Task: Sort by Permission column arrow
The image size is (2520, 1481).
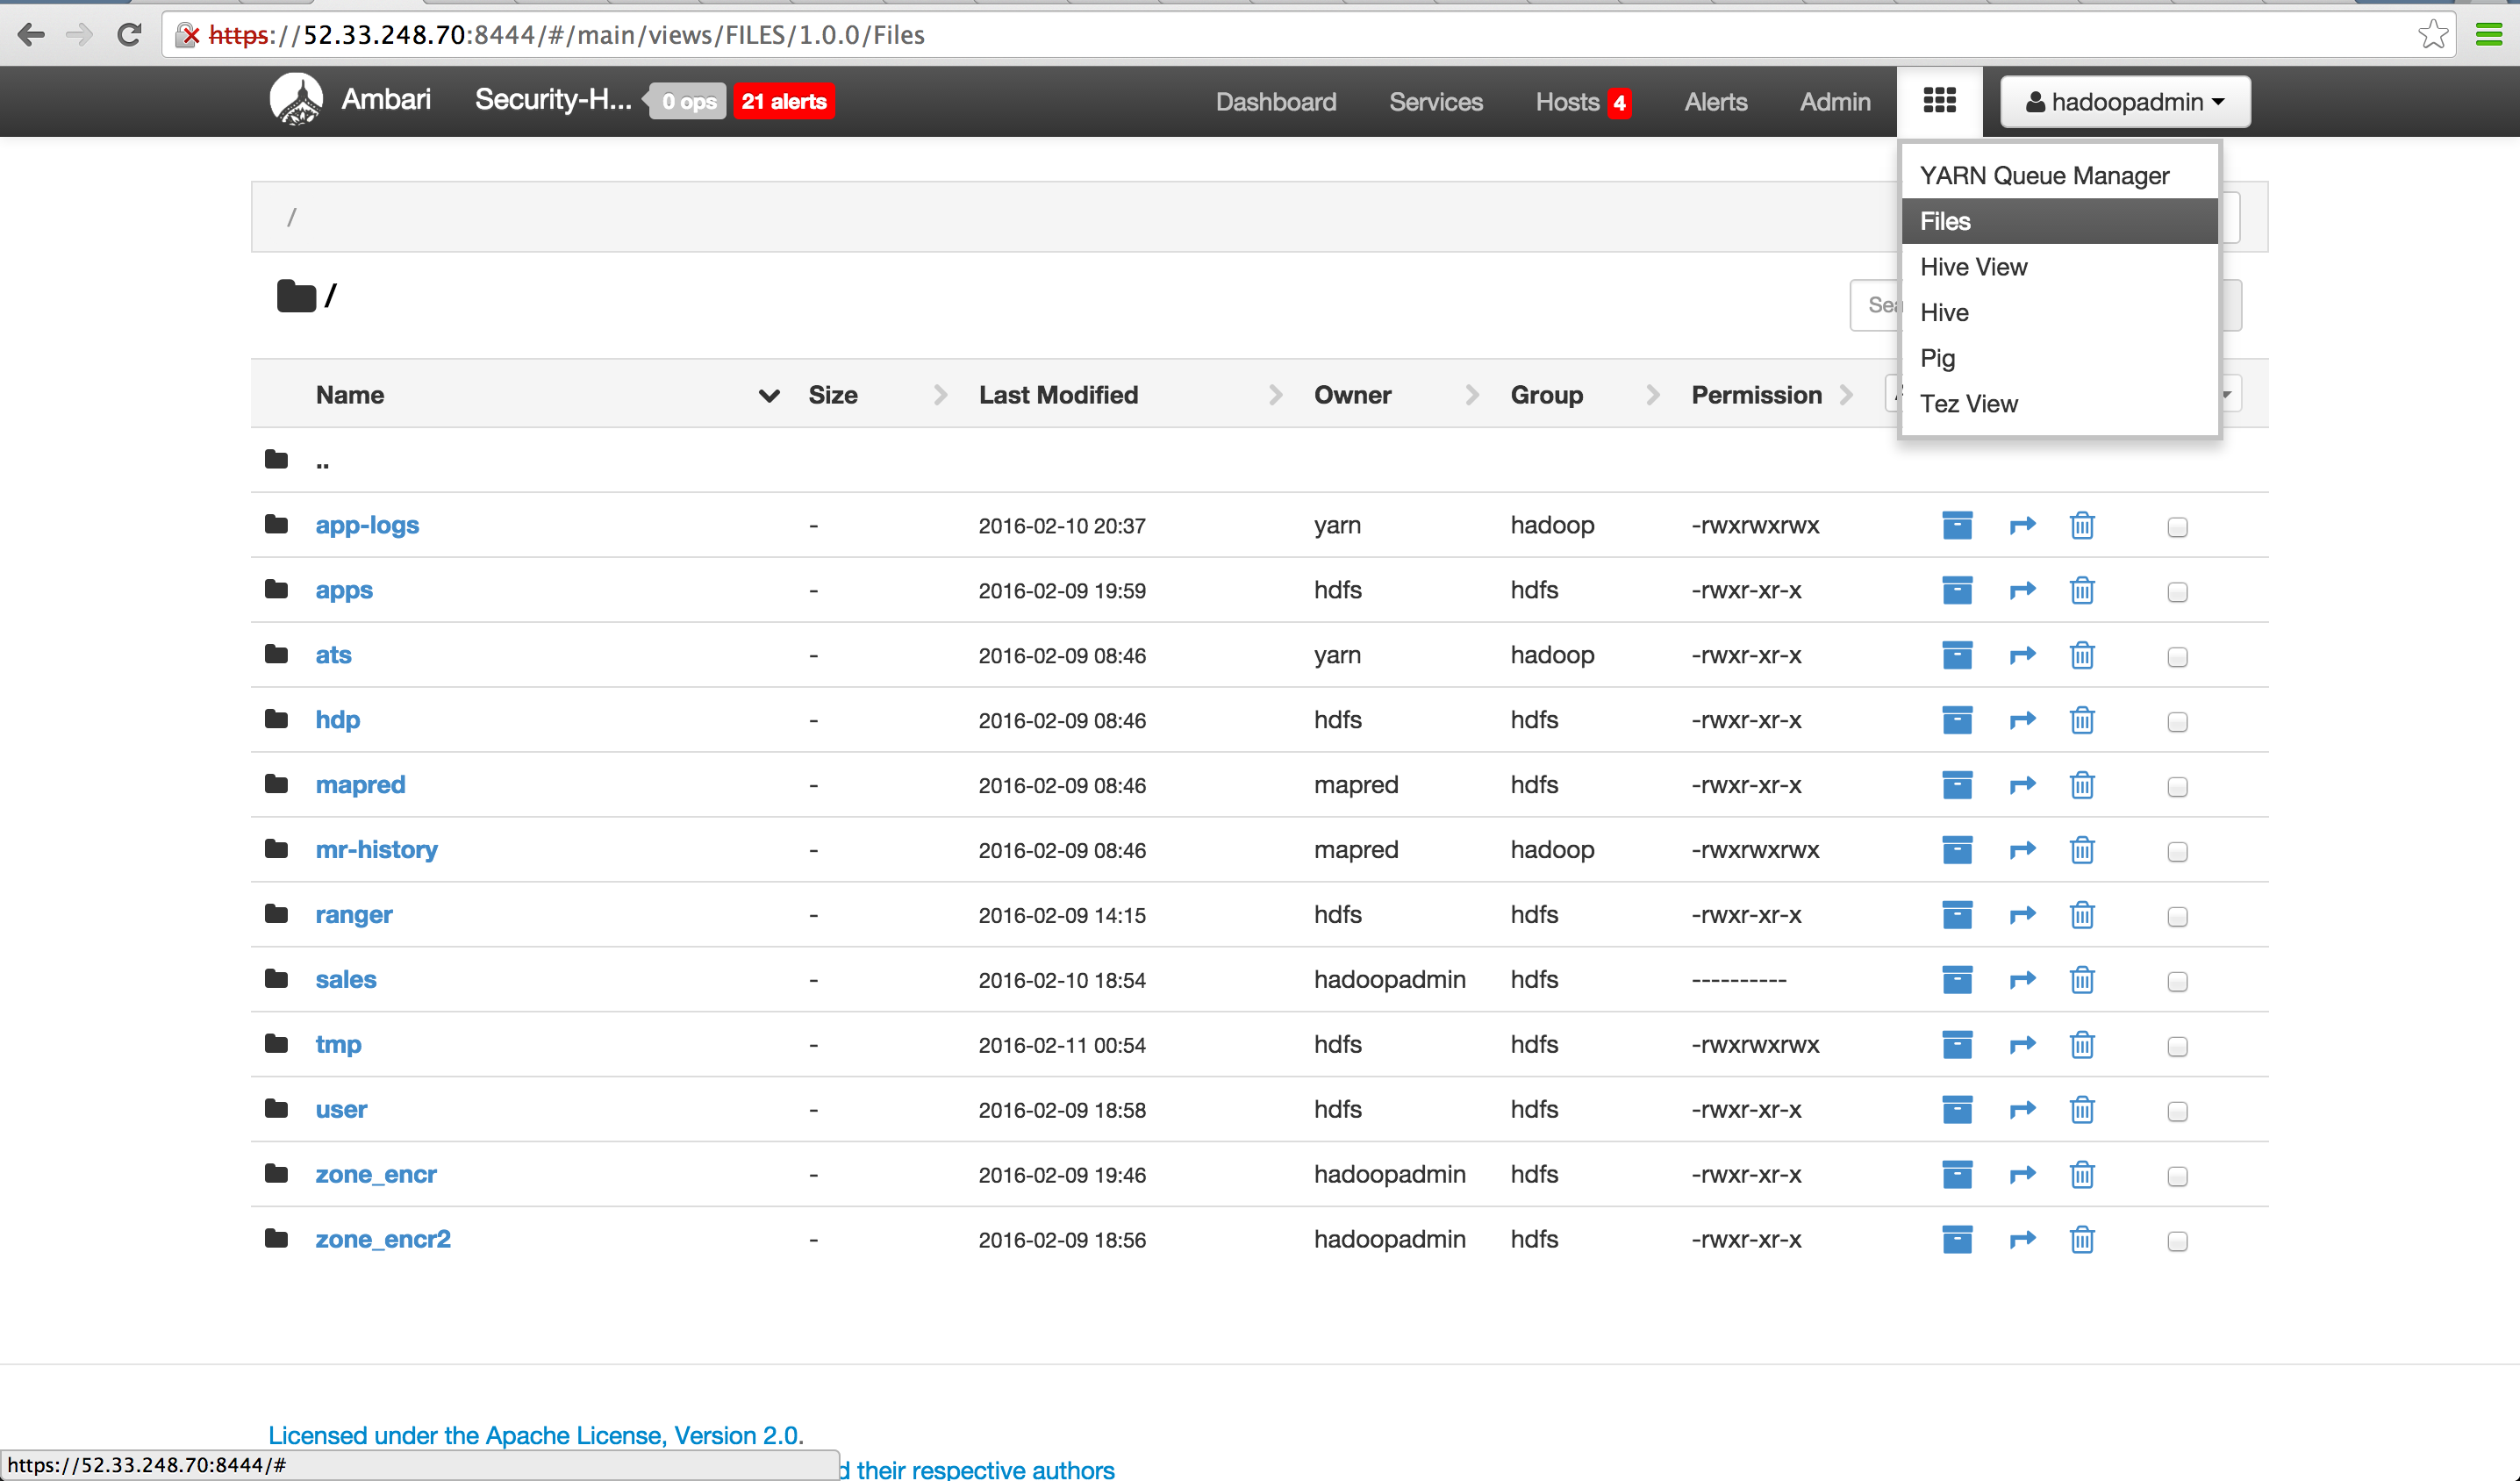Action: tap(1846, 395)
